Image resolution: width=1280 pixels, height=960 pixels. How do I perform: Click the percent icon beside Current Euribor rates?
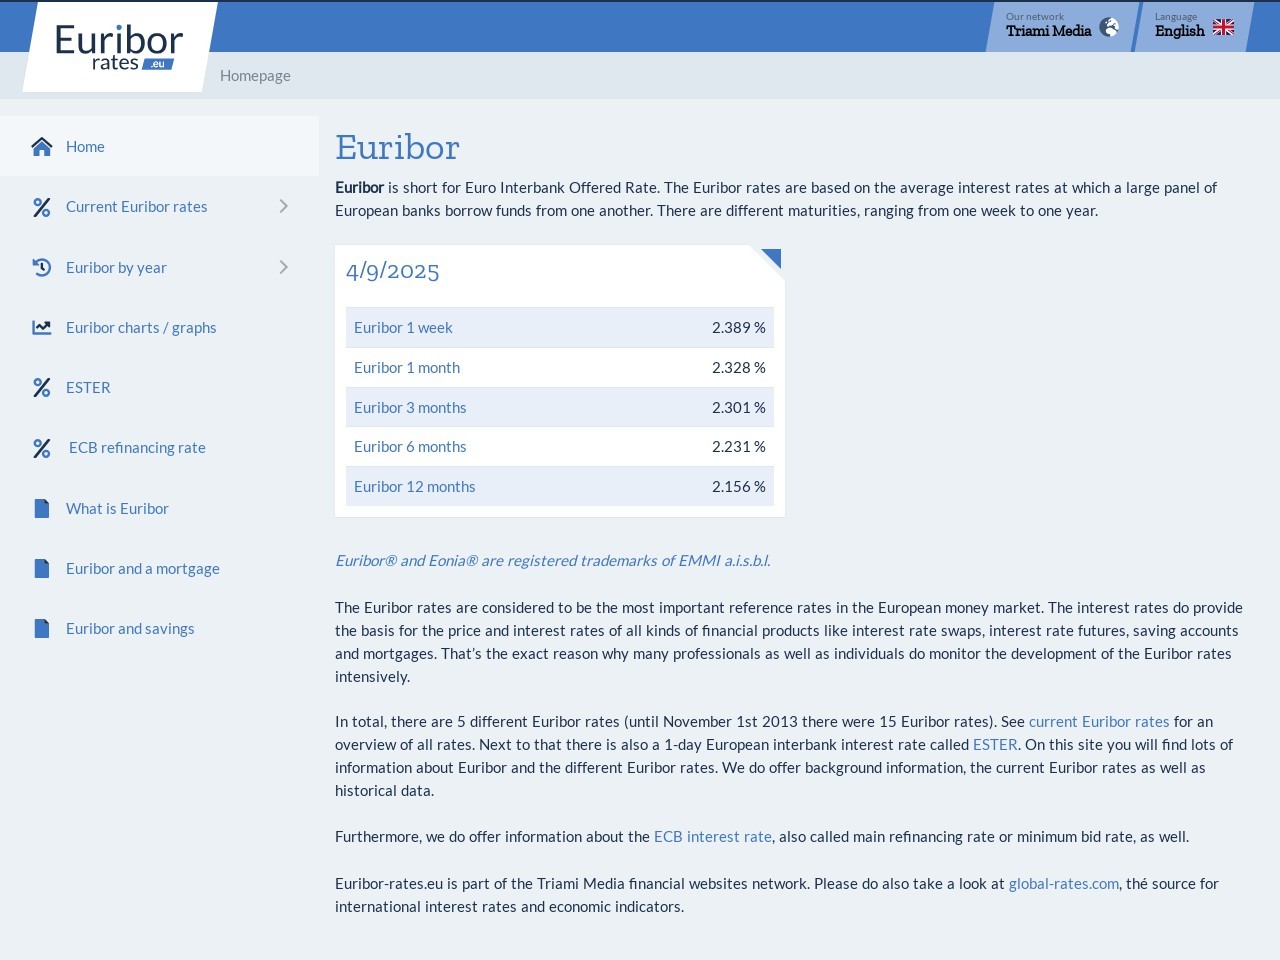[42, 207]
